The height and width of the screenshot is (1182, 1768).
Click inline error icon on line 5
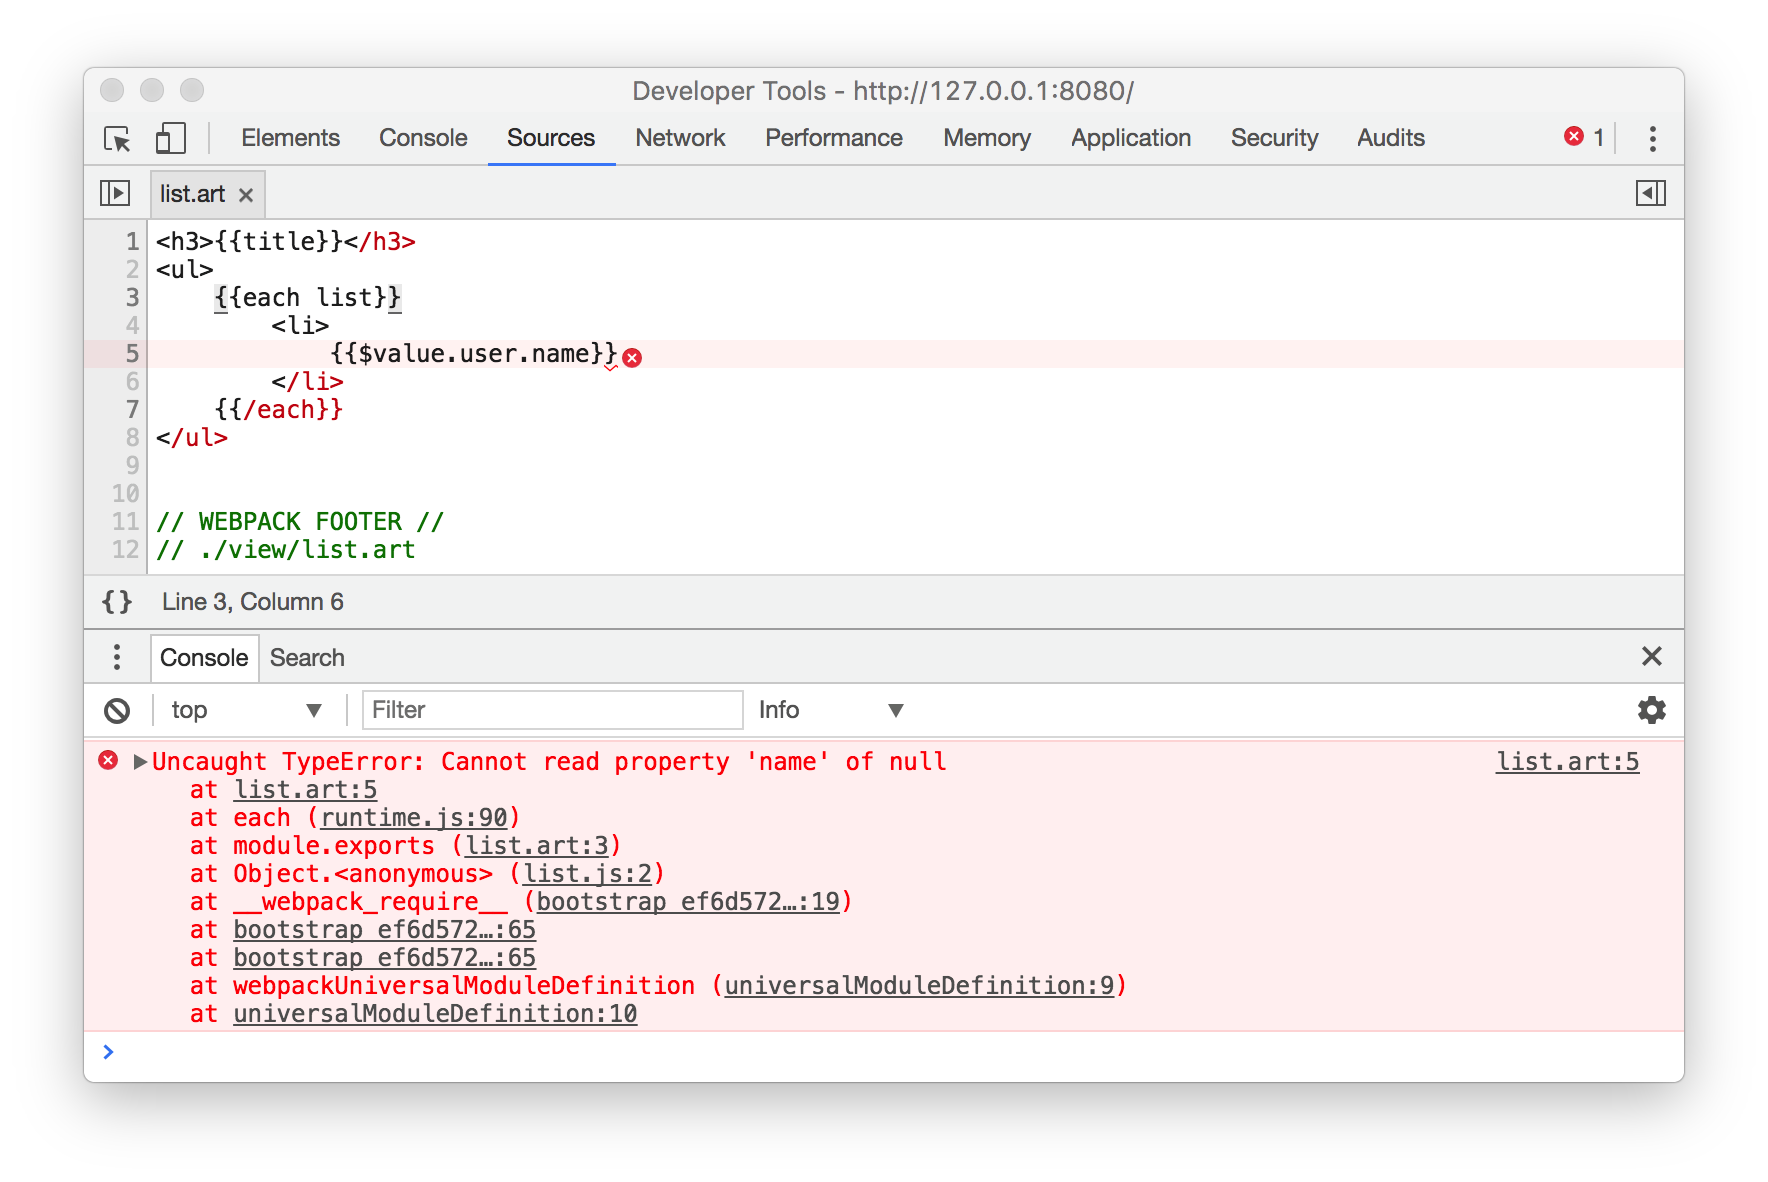pos(632,357)
